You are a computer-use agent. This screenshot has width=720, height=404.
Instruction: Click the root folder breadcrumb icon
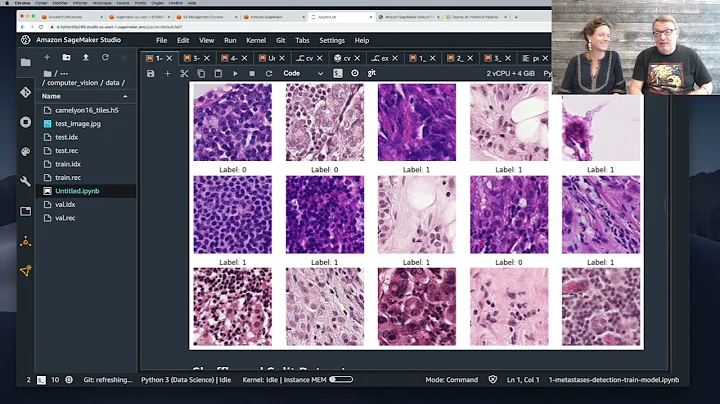[47, 73]
